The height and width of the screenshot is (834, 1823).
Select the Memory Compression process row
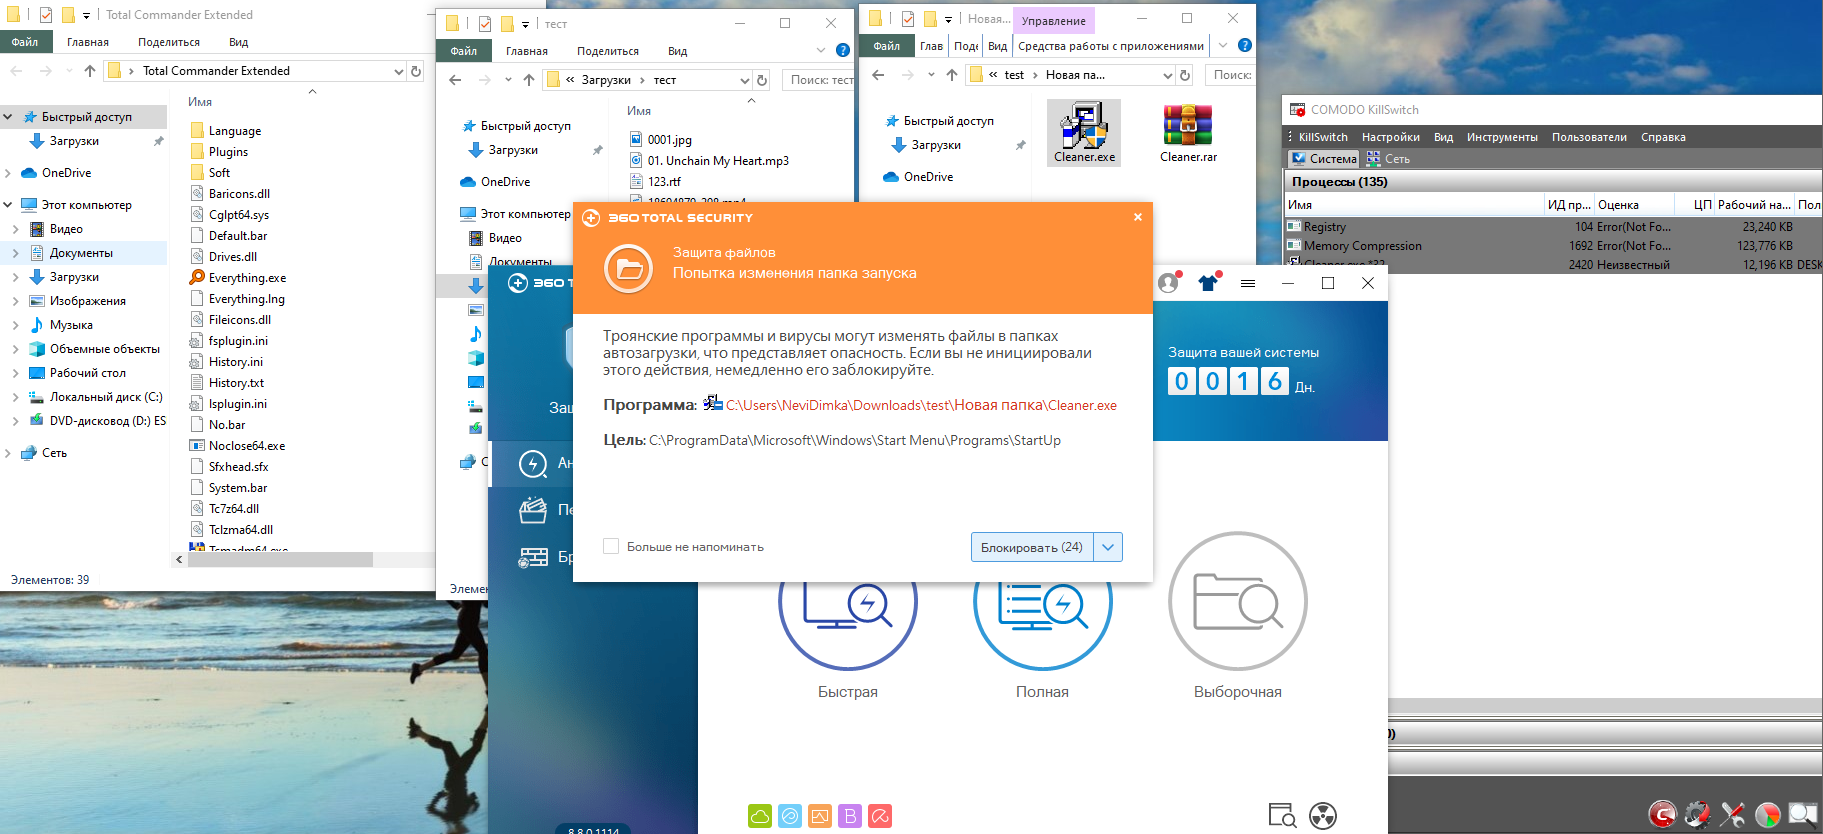(1553, 246)
